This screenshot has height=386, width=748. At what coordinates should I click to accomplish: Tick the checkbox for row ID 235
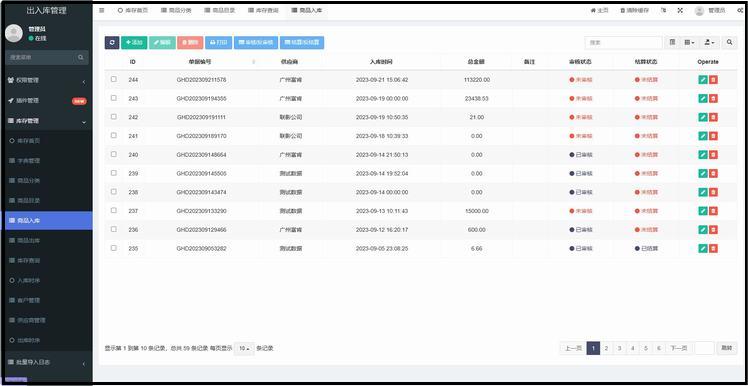(x=114, y=248)
